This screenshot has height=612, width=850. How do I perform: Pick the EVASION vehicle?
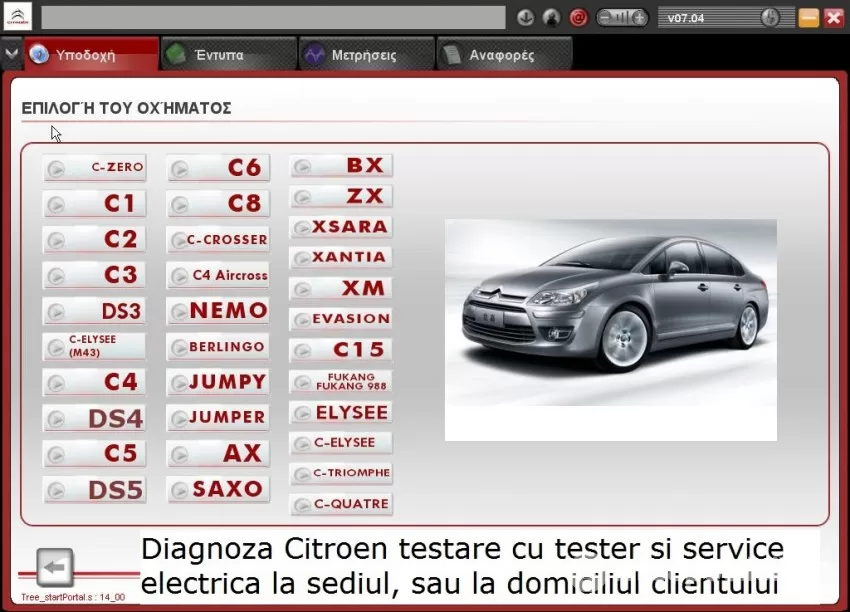point(342,319)
